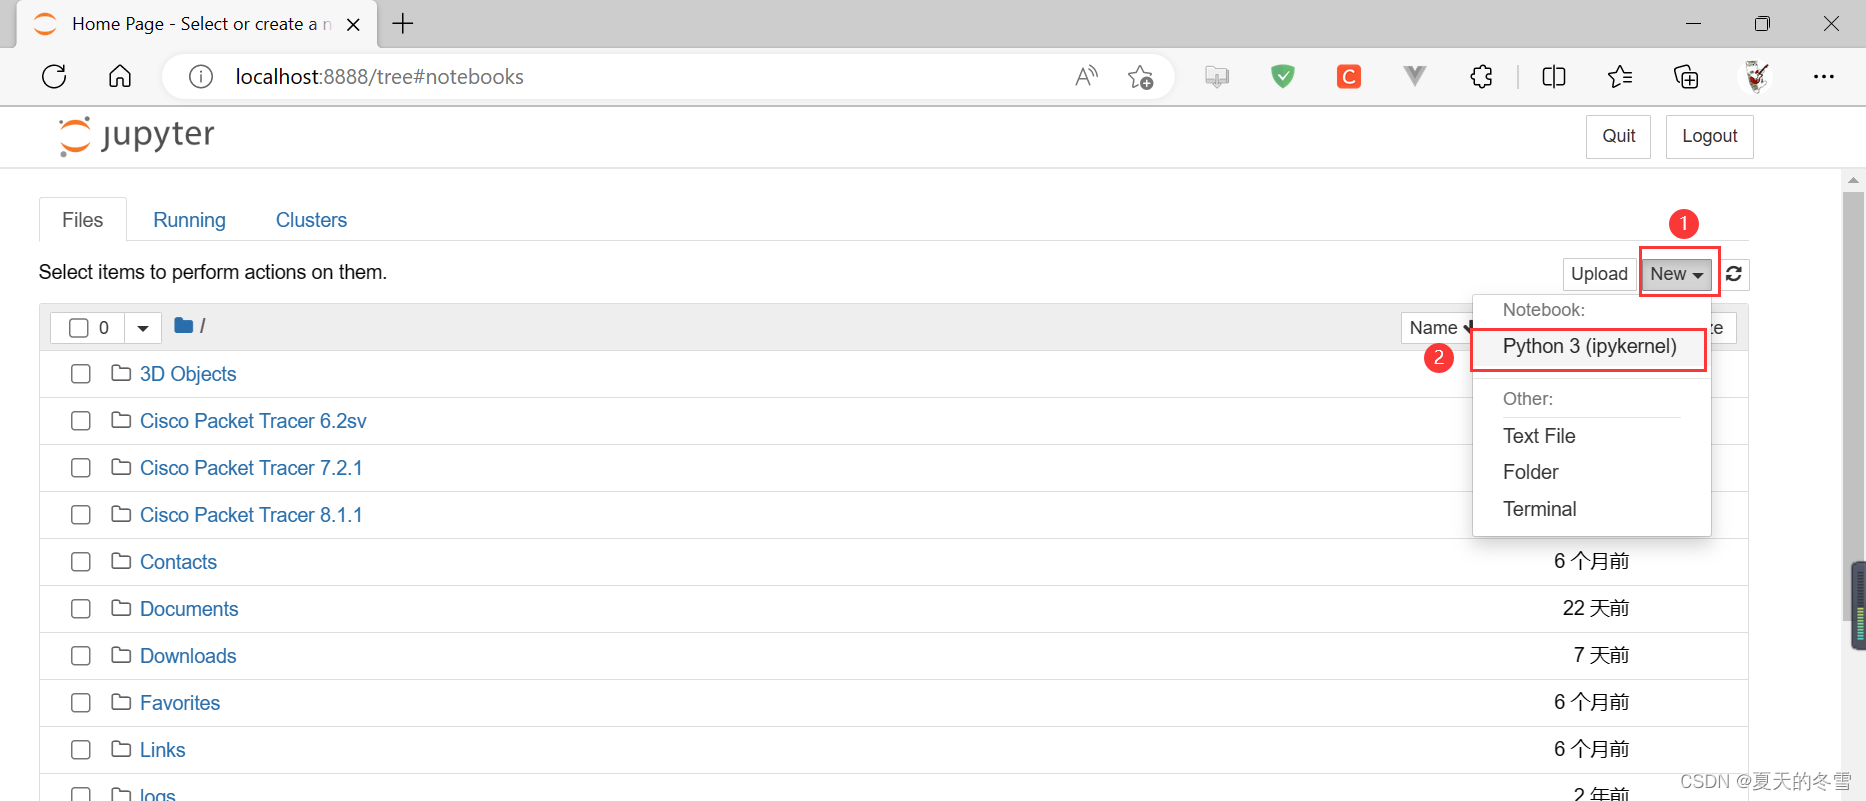Screen dimensions: 1866x801
Task: Open Cisco Packet Tracer 8.1.1 folder
Action: click(251, 515)
